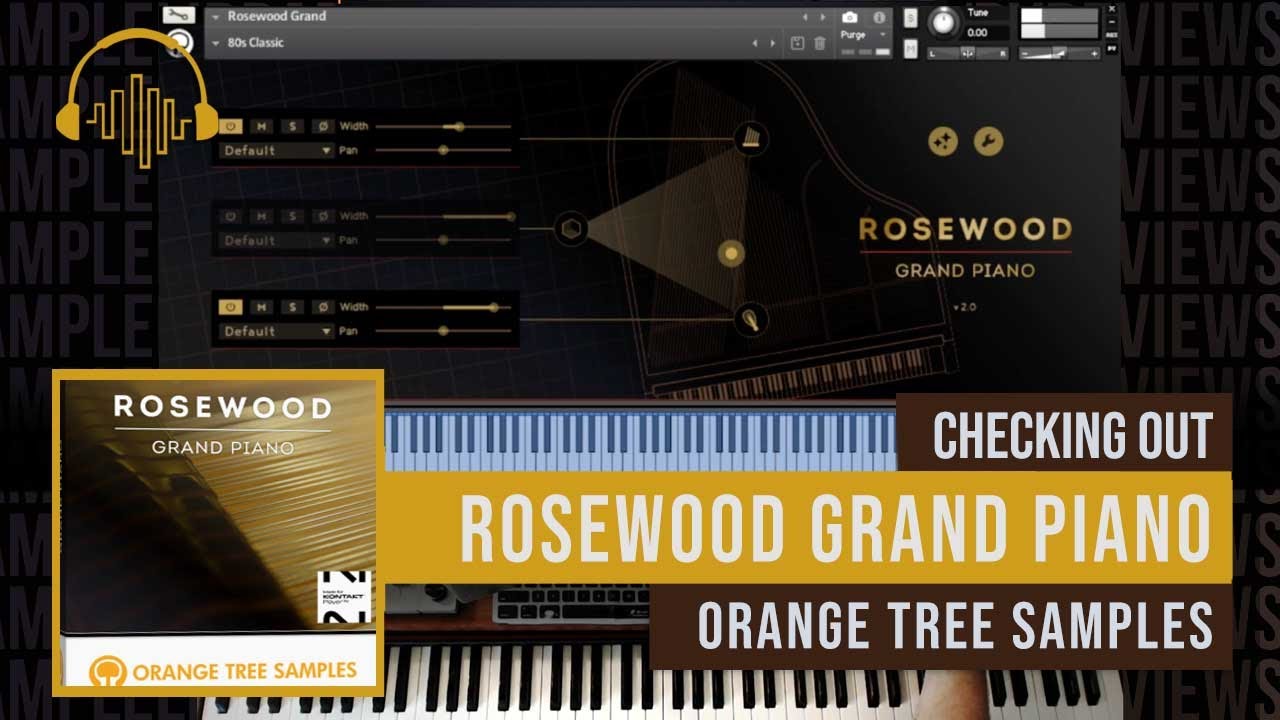Select the bulb-shaped microphone position icon
Viewport: 1280px width, 720px height.
click(x=751, y=319)
